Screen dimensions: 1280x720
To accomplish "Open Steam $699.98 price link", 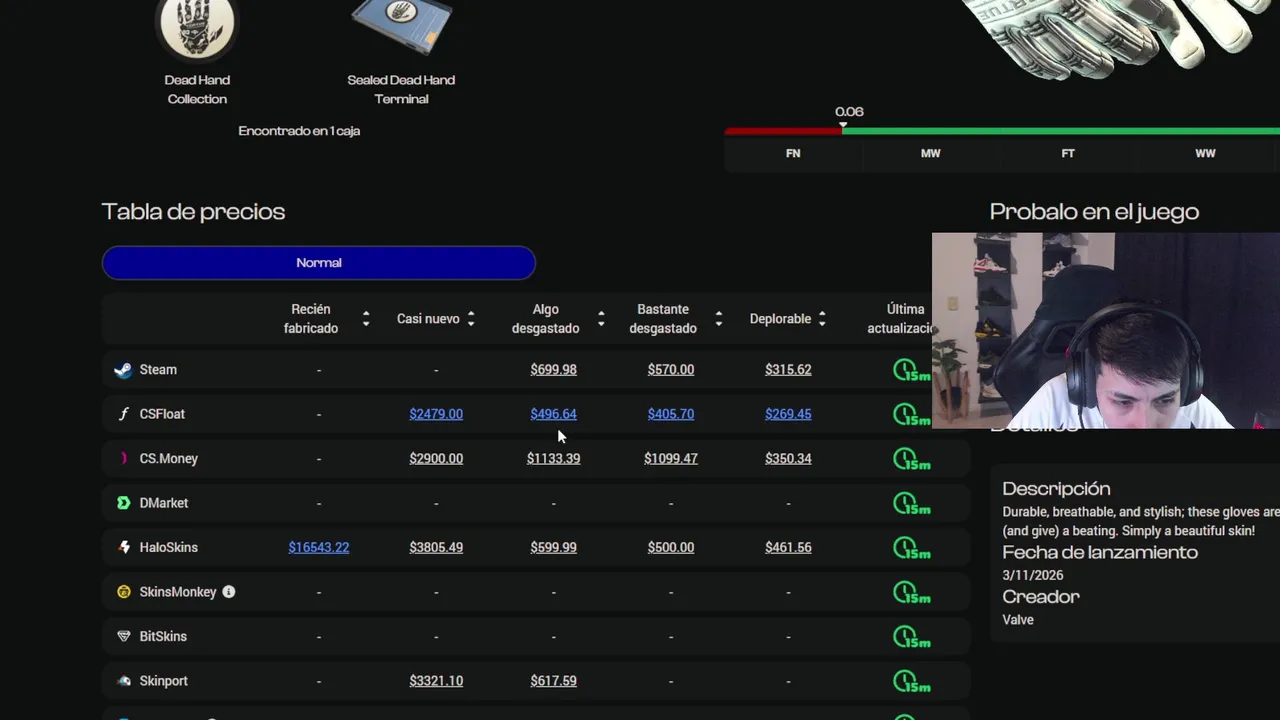I will click(553, 370).
